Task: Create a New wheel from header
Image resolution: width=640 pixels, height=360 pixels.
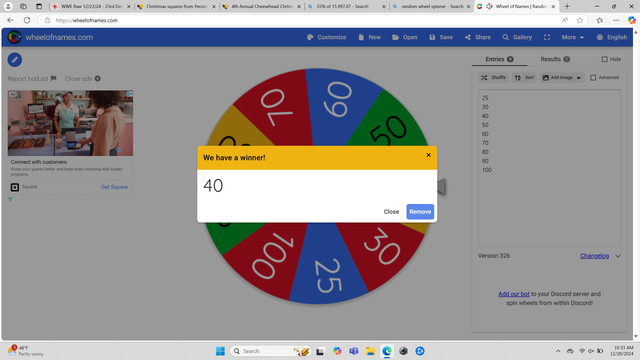Action: tap(369, 37)
